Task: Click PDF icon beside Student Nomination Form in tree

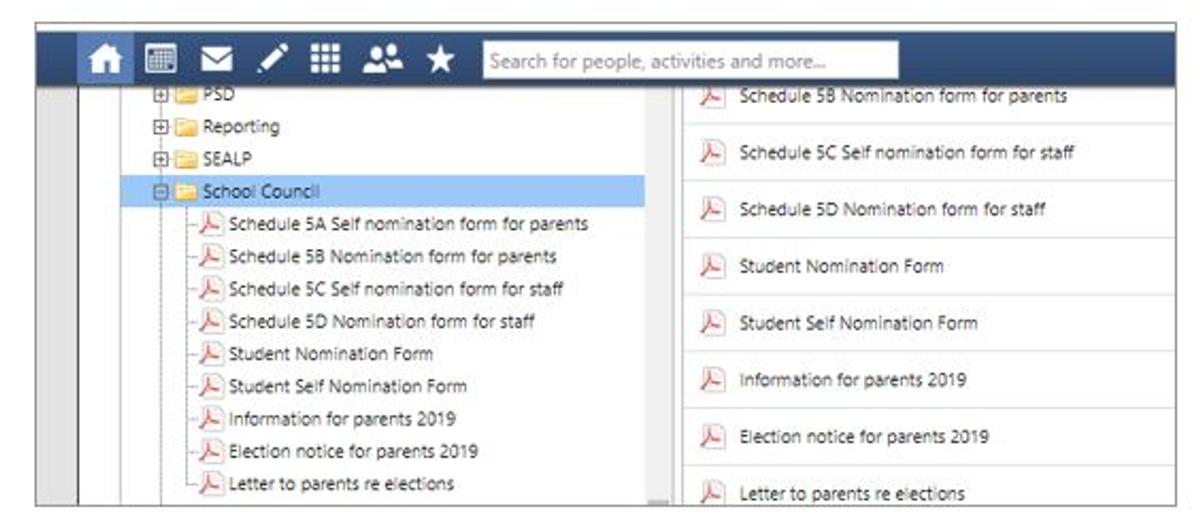Action: 211,354
